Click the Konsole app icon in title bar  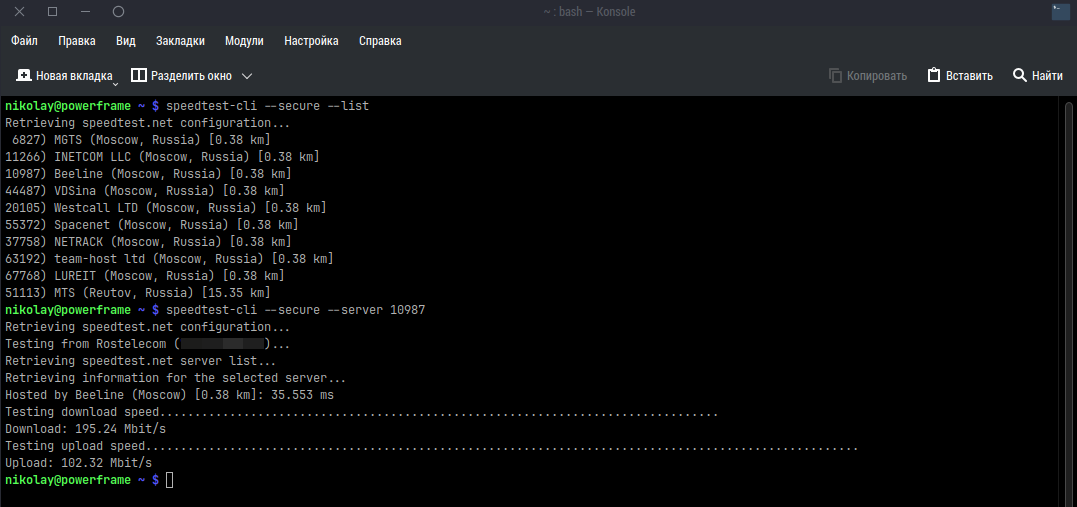click(x=1060, y=12)
